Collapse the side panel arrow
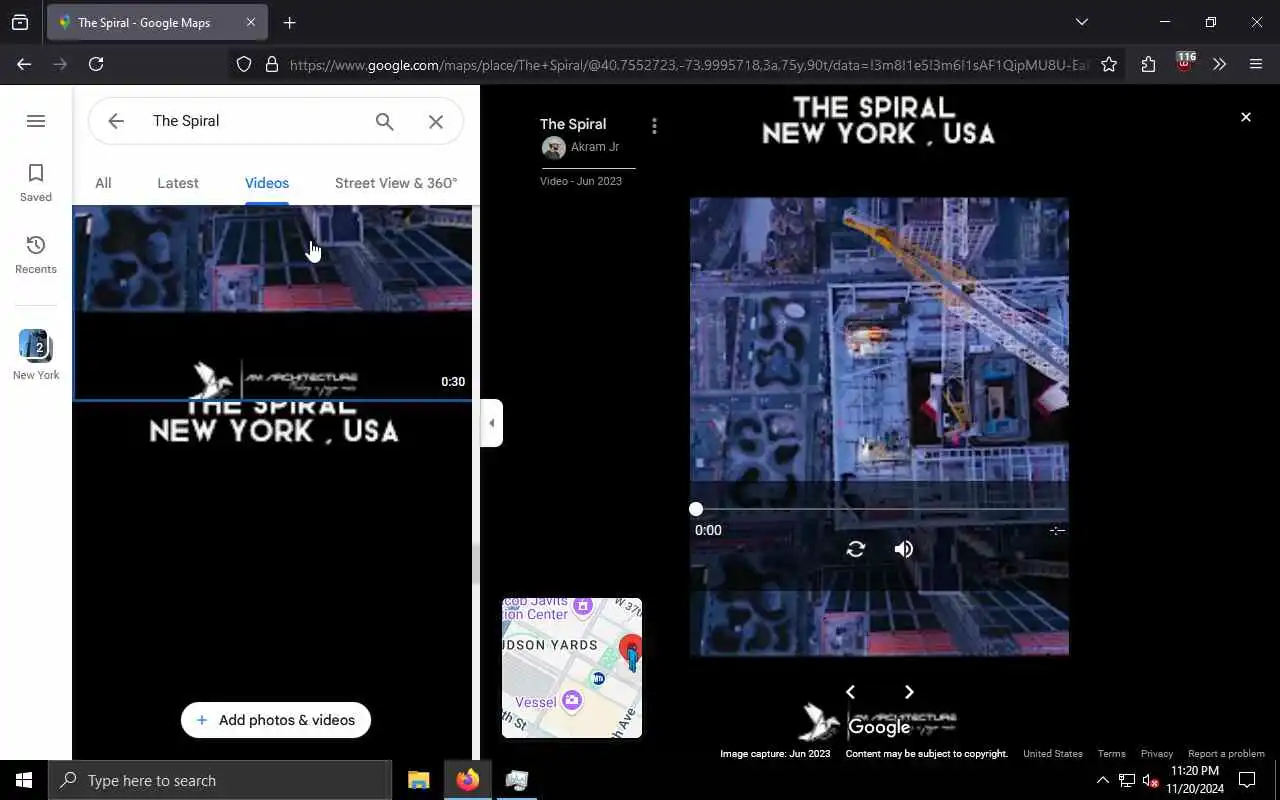This screenshot has height=800, width=1280. pos(491,423)
